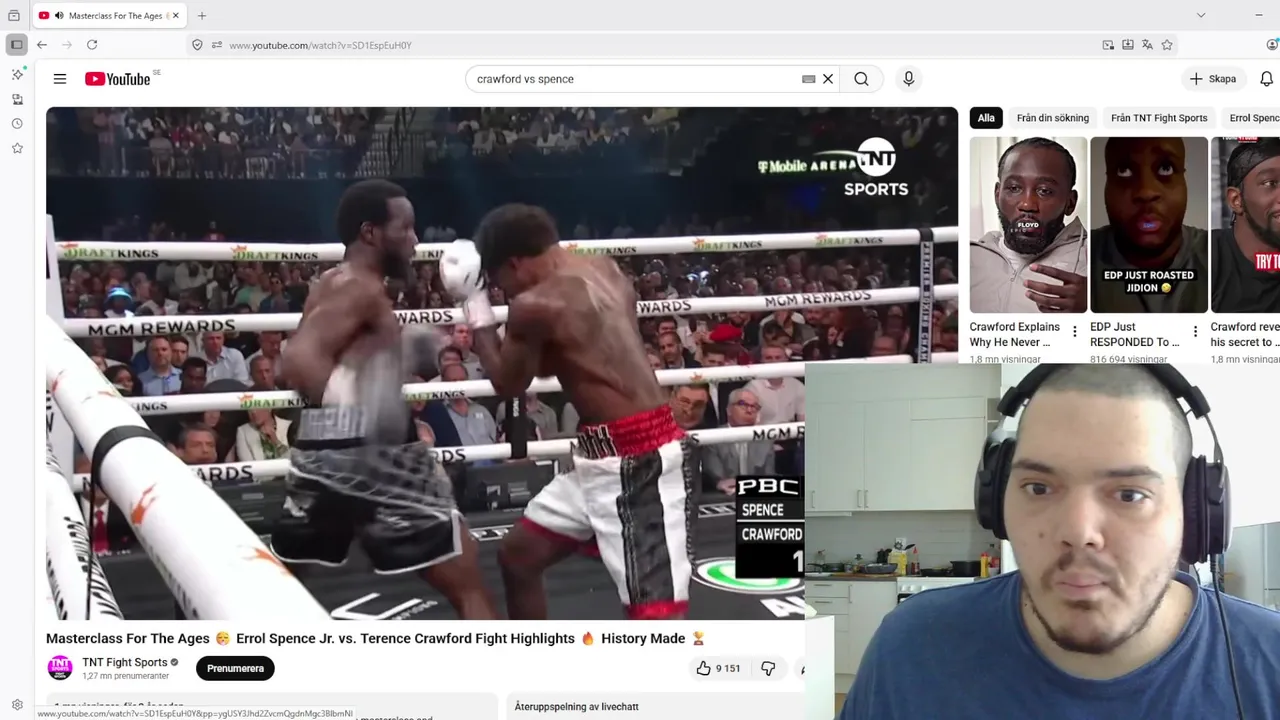
Task: Open a new browser tab
Action: pyautogui.click(x=202, y=15)
